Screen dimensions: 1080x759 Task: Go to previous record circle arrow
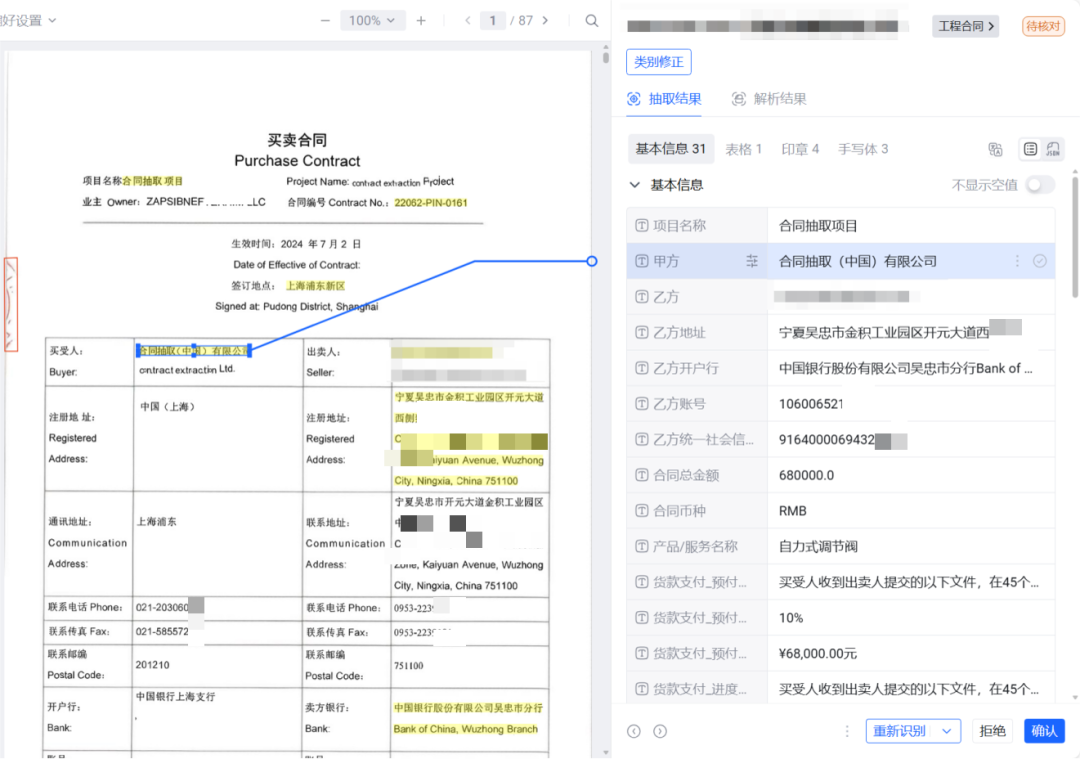coord(634,731)
